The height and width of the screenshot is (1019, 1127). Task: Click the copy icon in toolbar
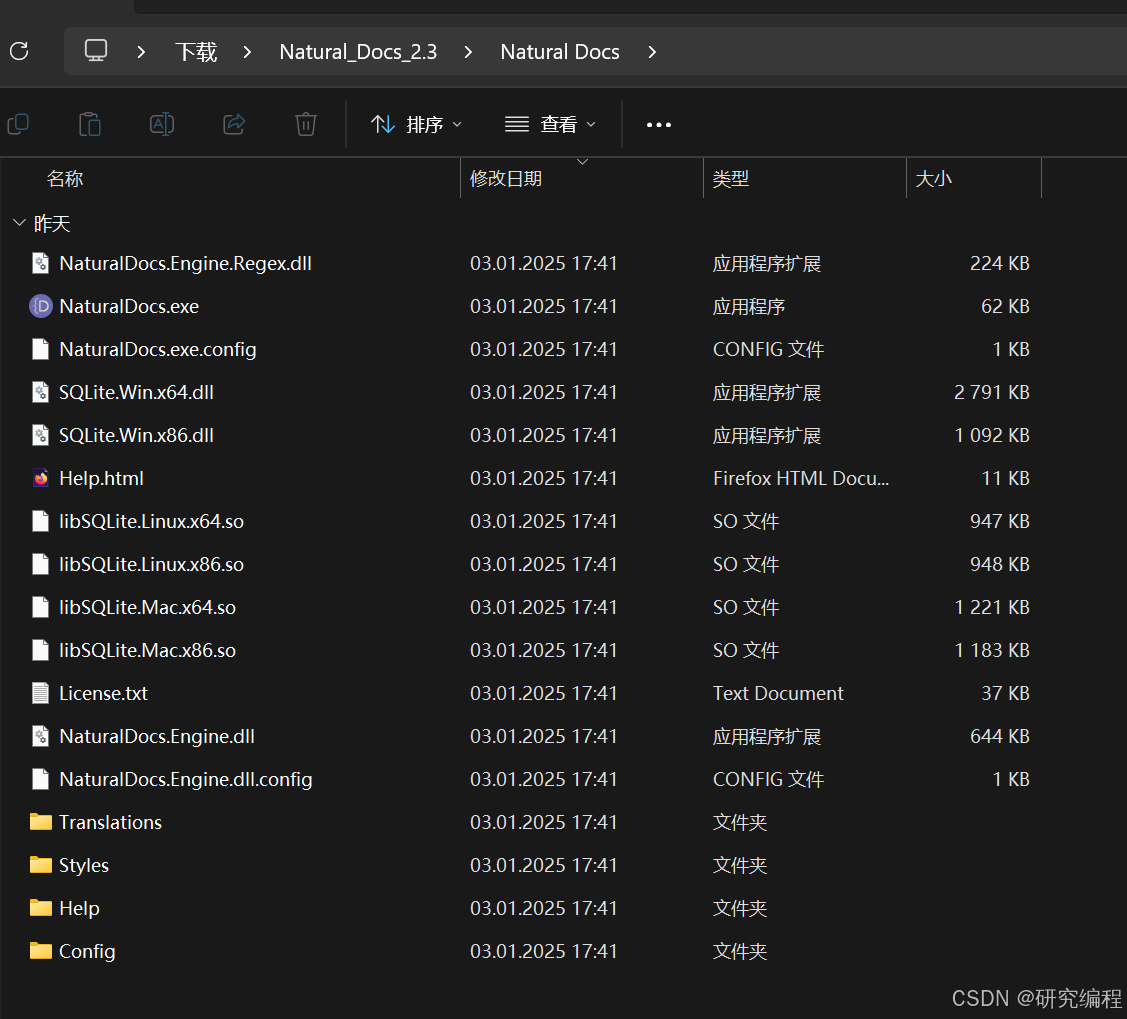18,124
